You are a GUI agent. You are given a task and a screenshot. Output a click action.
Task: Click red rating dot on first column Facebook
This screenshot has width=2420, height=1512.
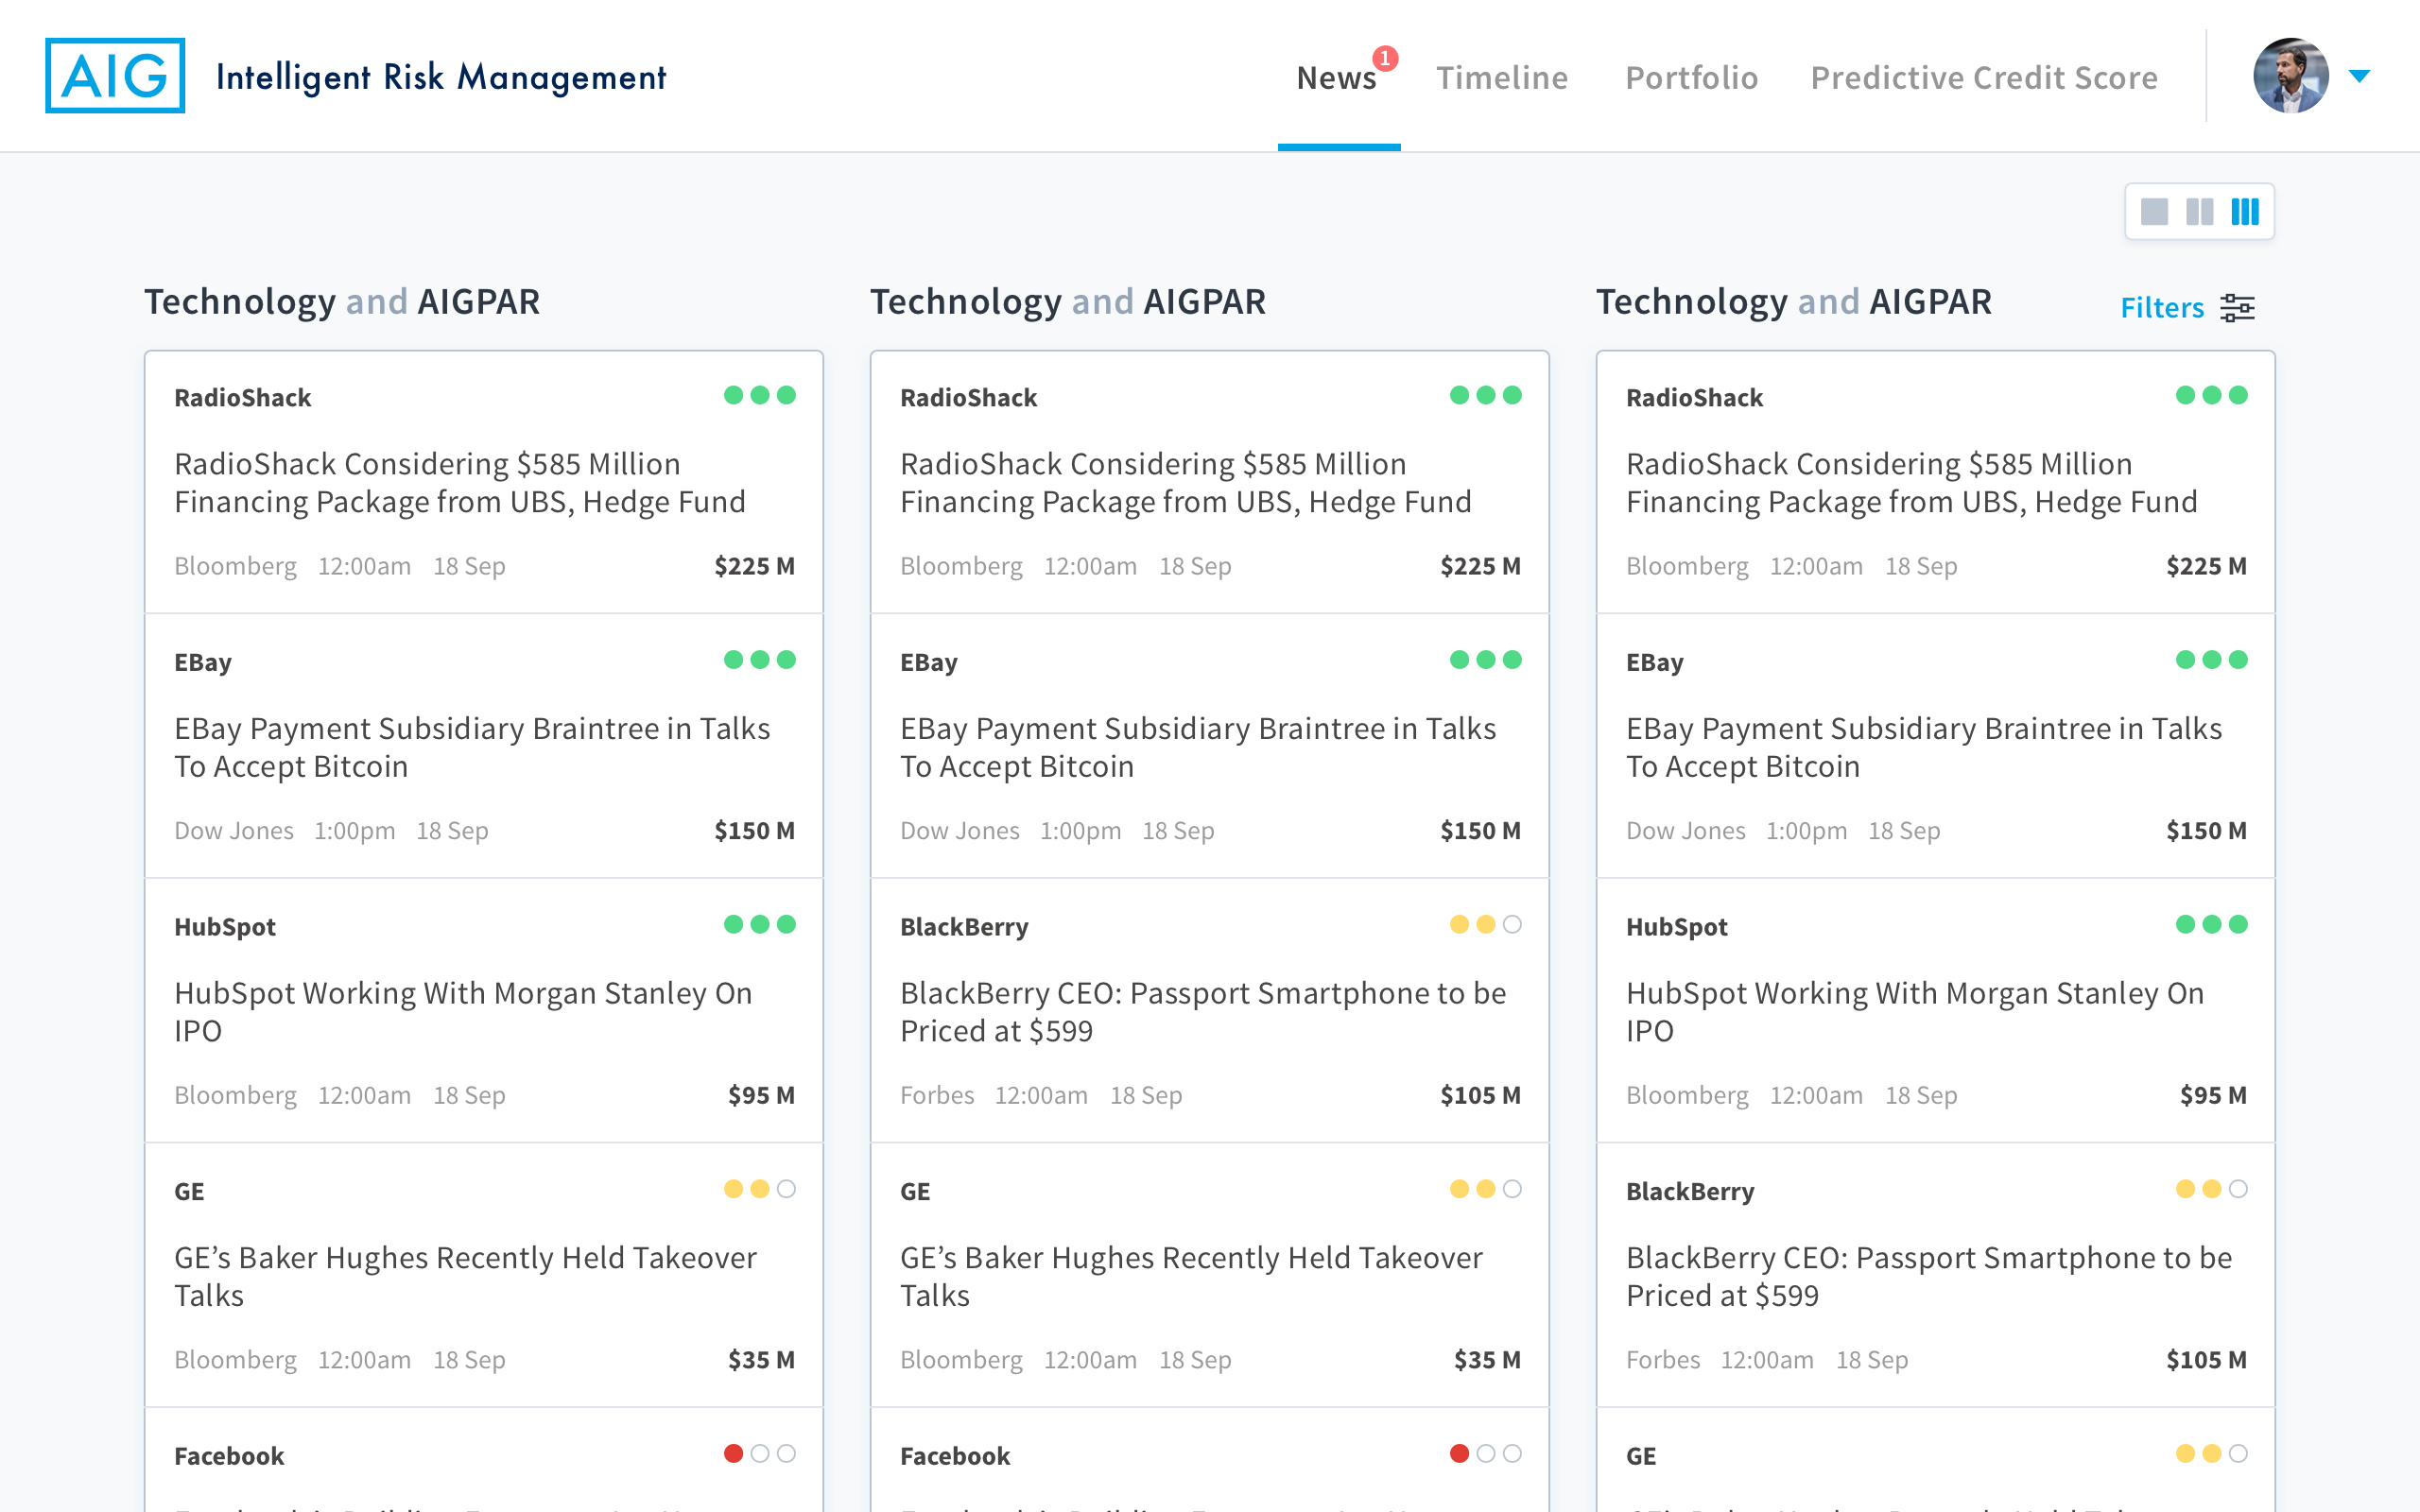pyautogui.click(x=734, y=1453)
